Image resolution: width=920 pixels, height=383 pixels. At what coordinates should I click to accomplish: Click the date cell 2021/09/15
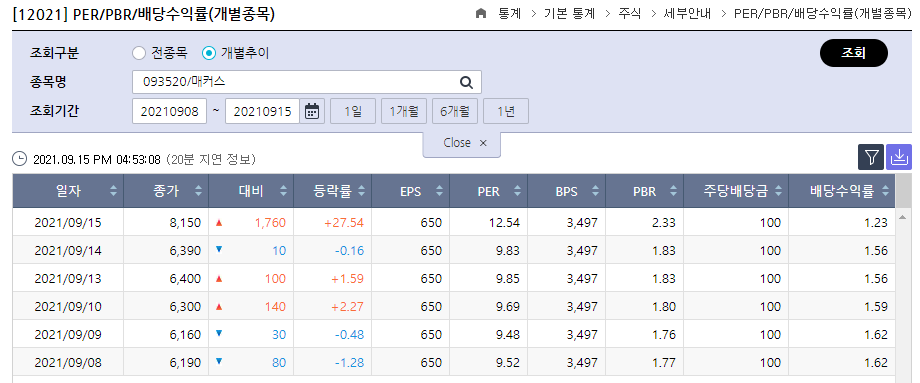[x=68, y=223]
